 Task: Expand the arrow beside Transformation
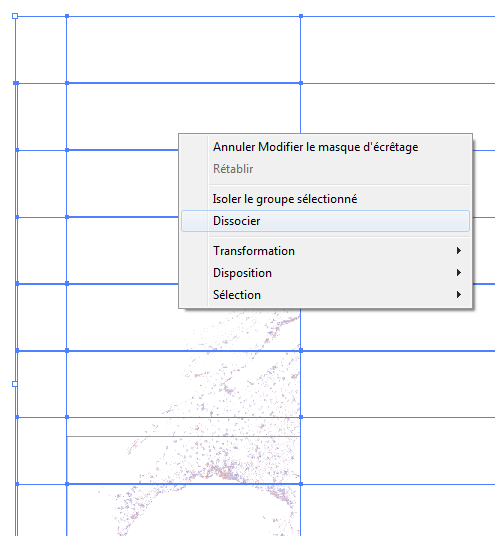click(459, 251)
